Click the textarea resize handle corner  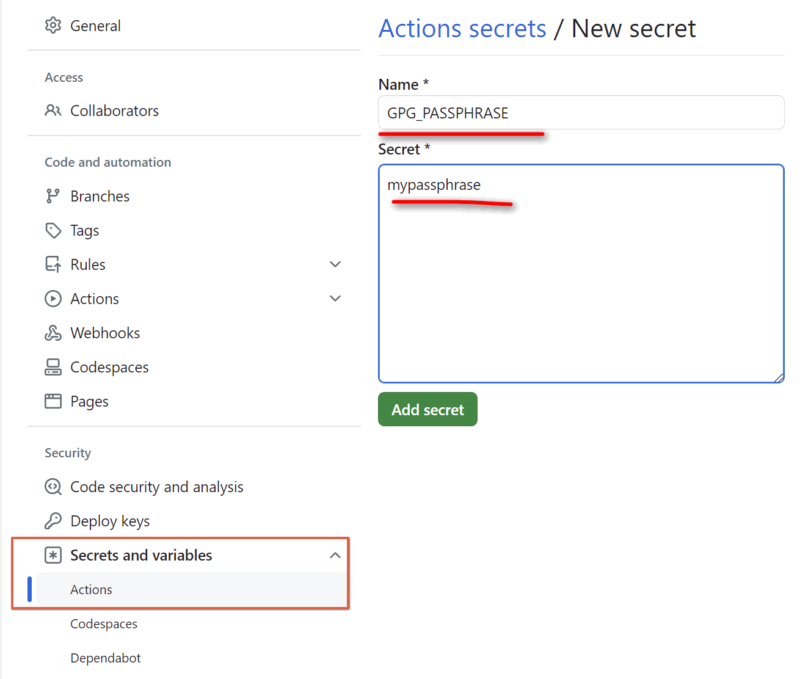click(778, 376)
